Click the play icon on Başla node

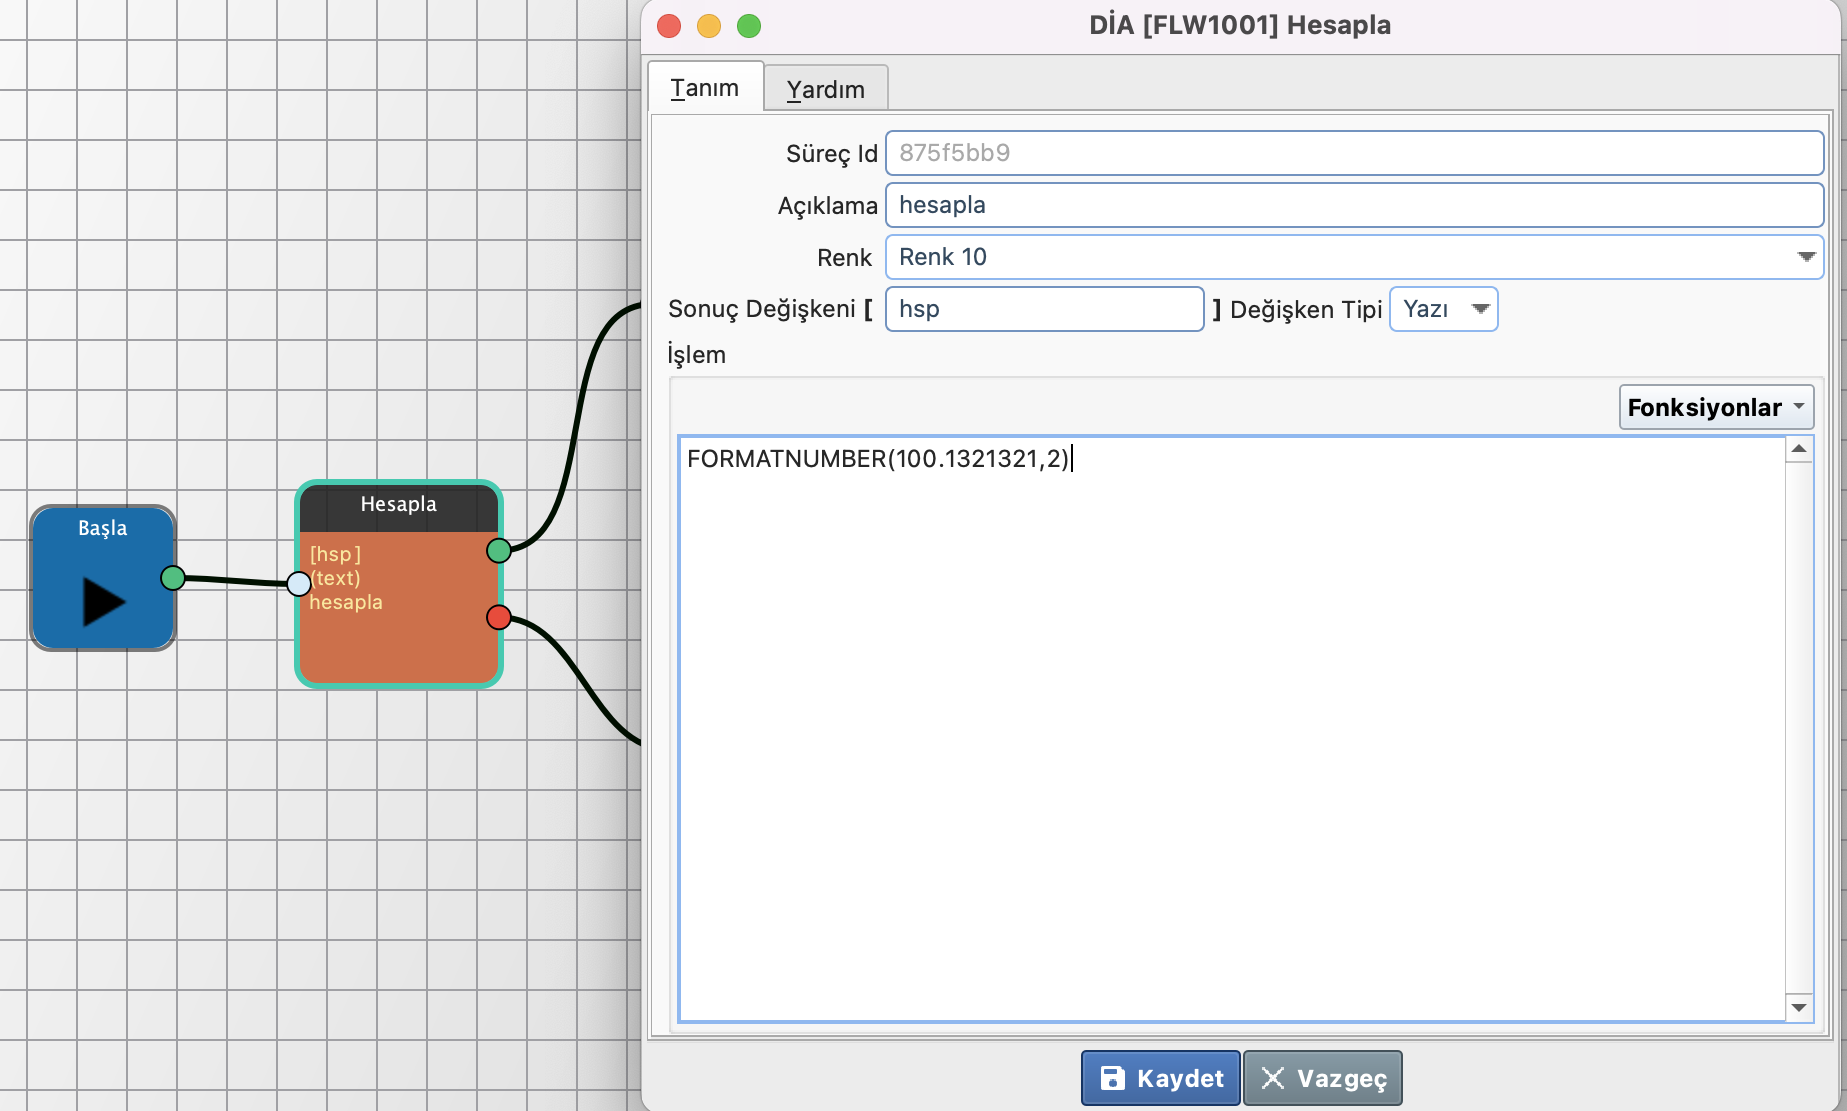pos(103,602)
